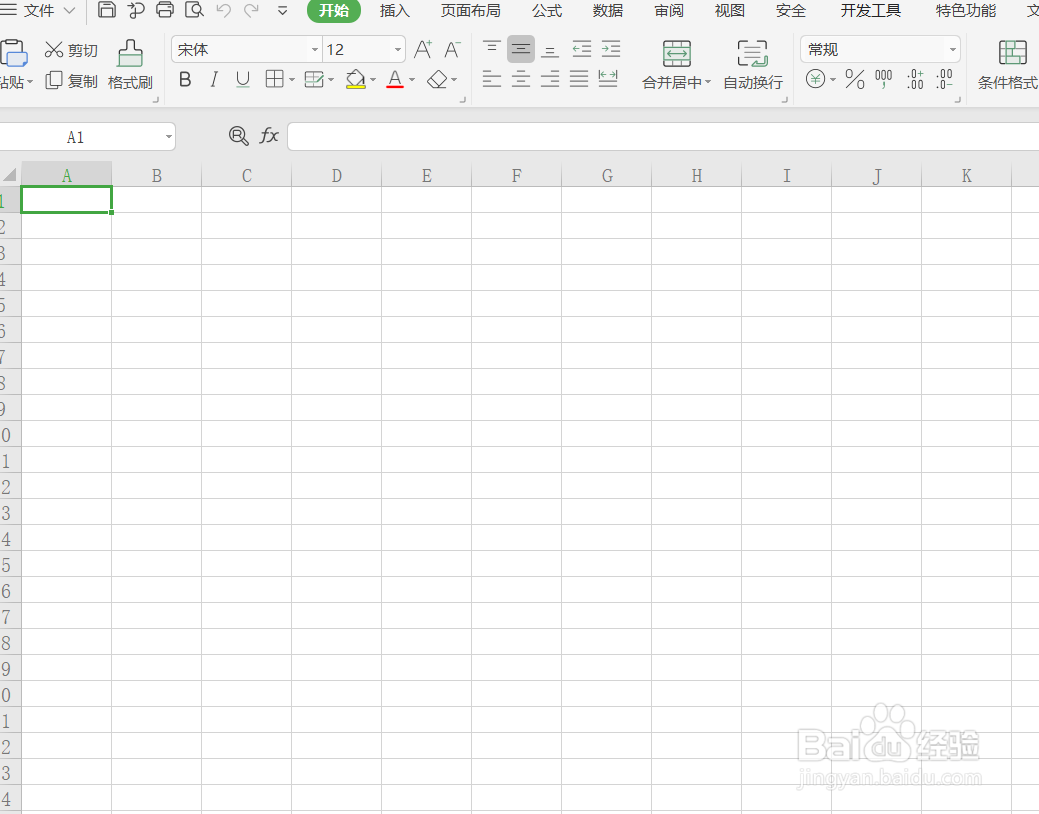Apply currency format (¥ icon)
Image resolution: width=1039 pixels, height=814 pixels.
coord(816,80)
